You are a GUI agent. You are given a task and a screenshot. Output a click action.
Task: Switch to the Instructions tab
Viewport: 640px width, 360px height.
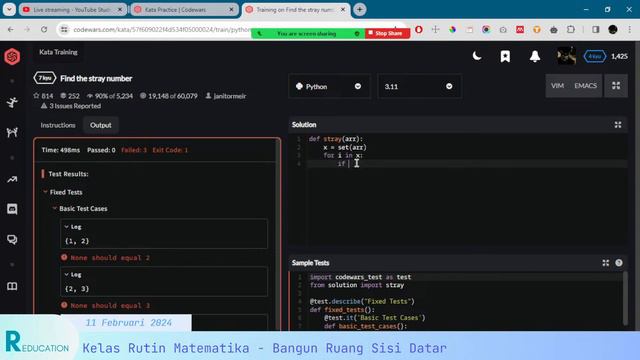[58, 125]
